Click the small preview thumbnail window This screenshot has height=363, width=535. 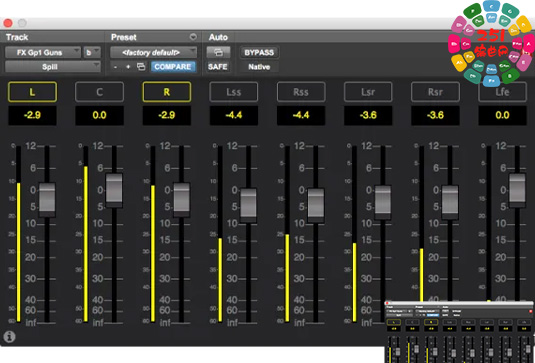click(x=460, y=332)
